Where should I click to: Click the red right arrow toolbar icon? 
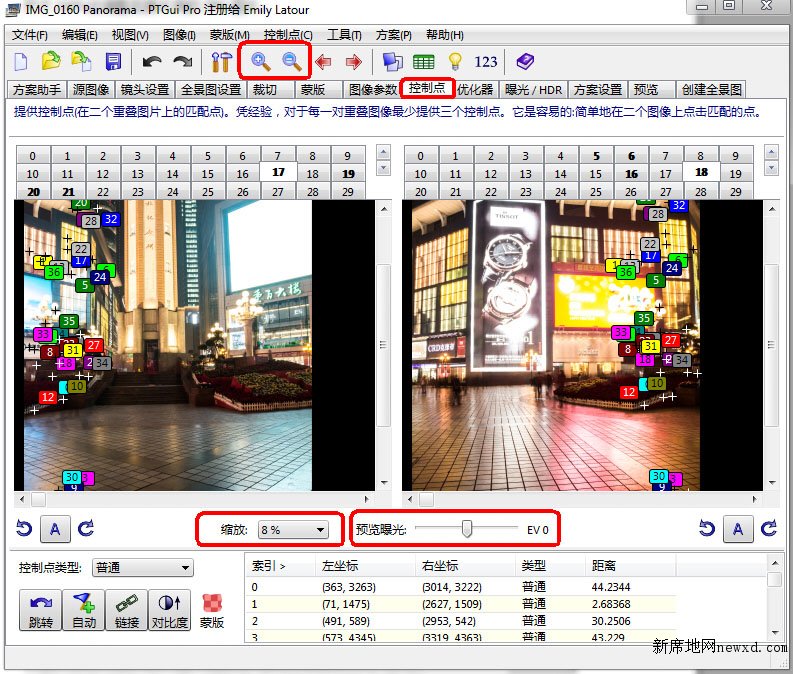point(354,61)
